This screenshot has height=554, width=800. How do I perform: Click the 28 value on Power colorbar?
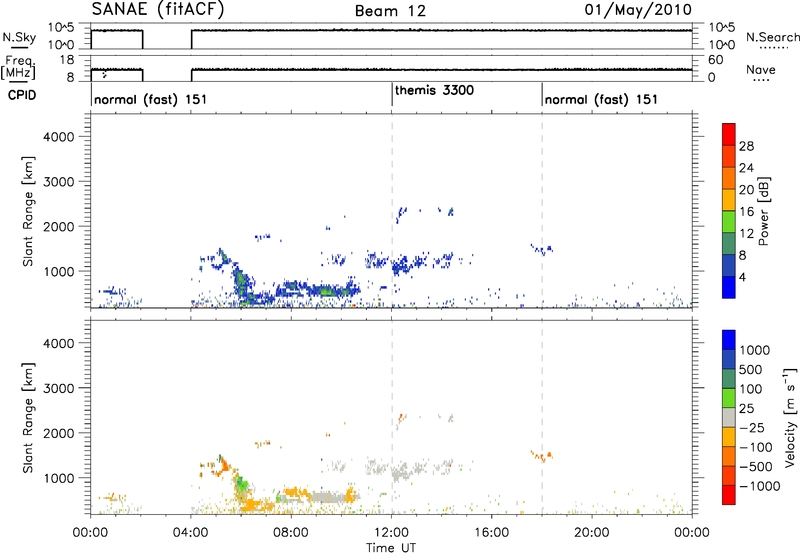pos(746,146)
